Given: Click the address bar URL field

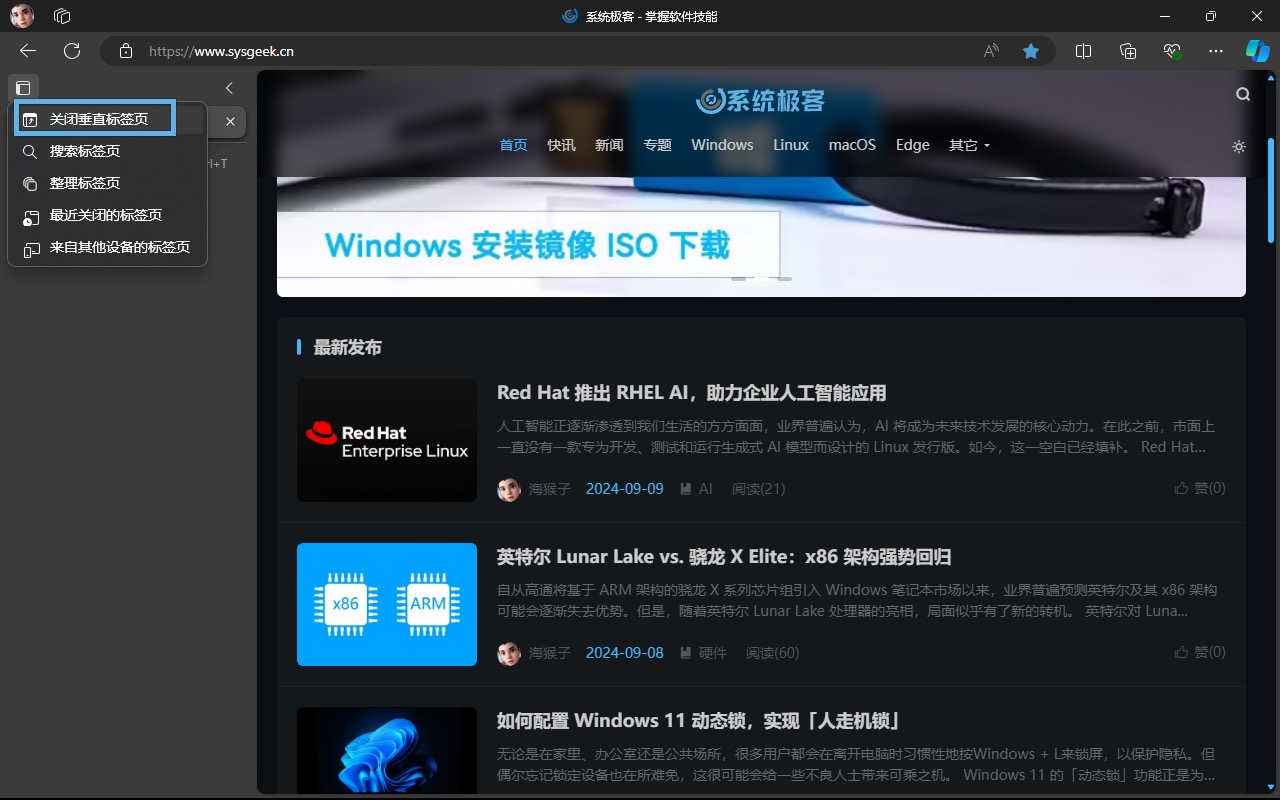Looking at the screenshot, I should pyautogui.click(x=560, y=51).
